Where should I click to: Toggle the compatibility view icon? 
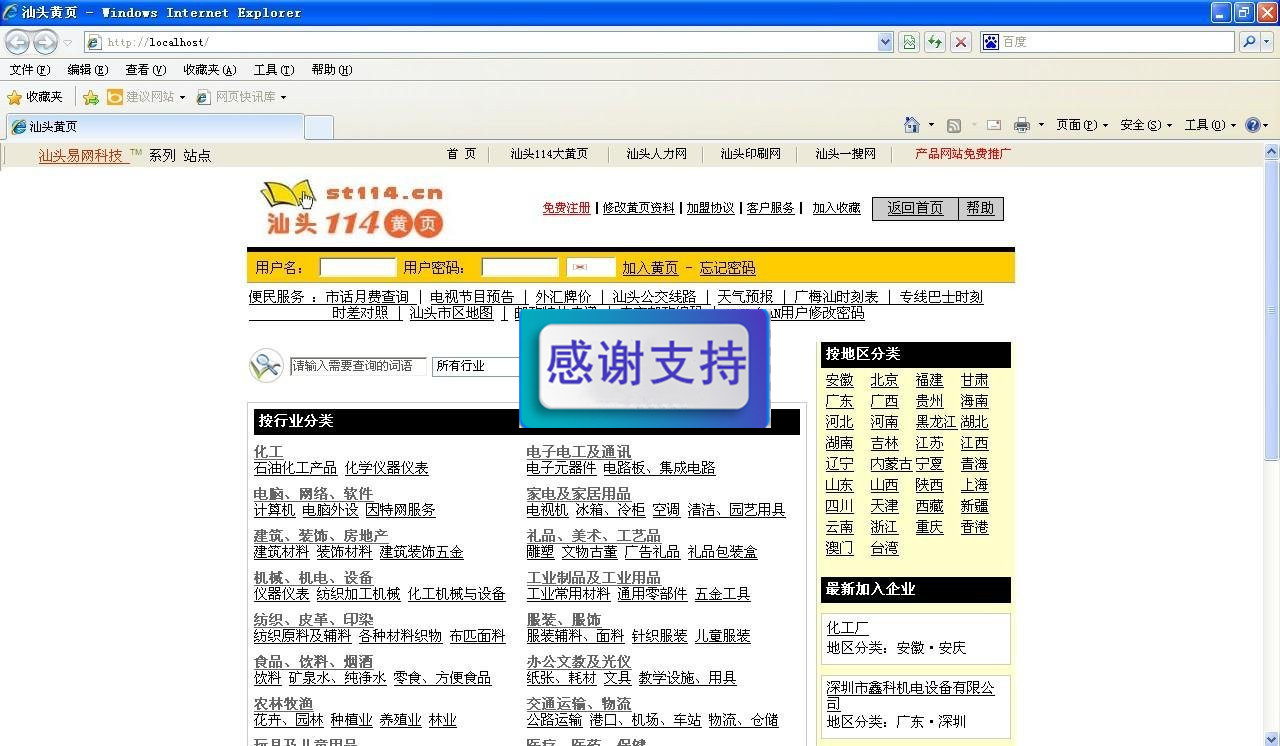pos(909,42)
